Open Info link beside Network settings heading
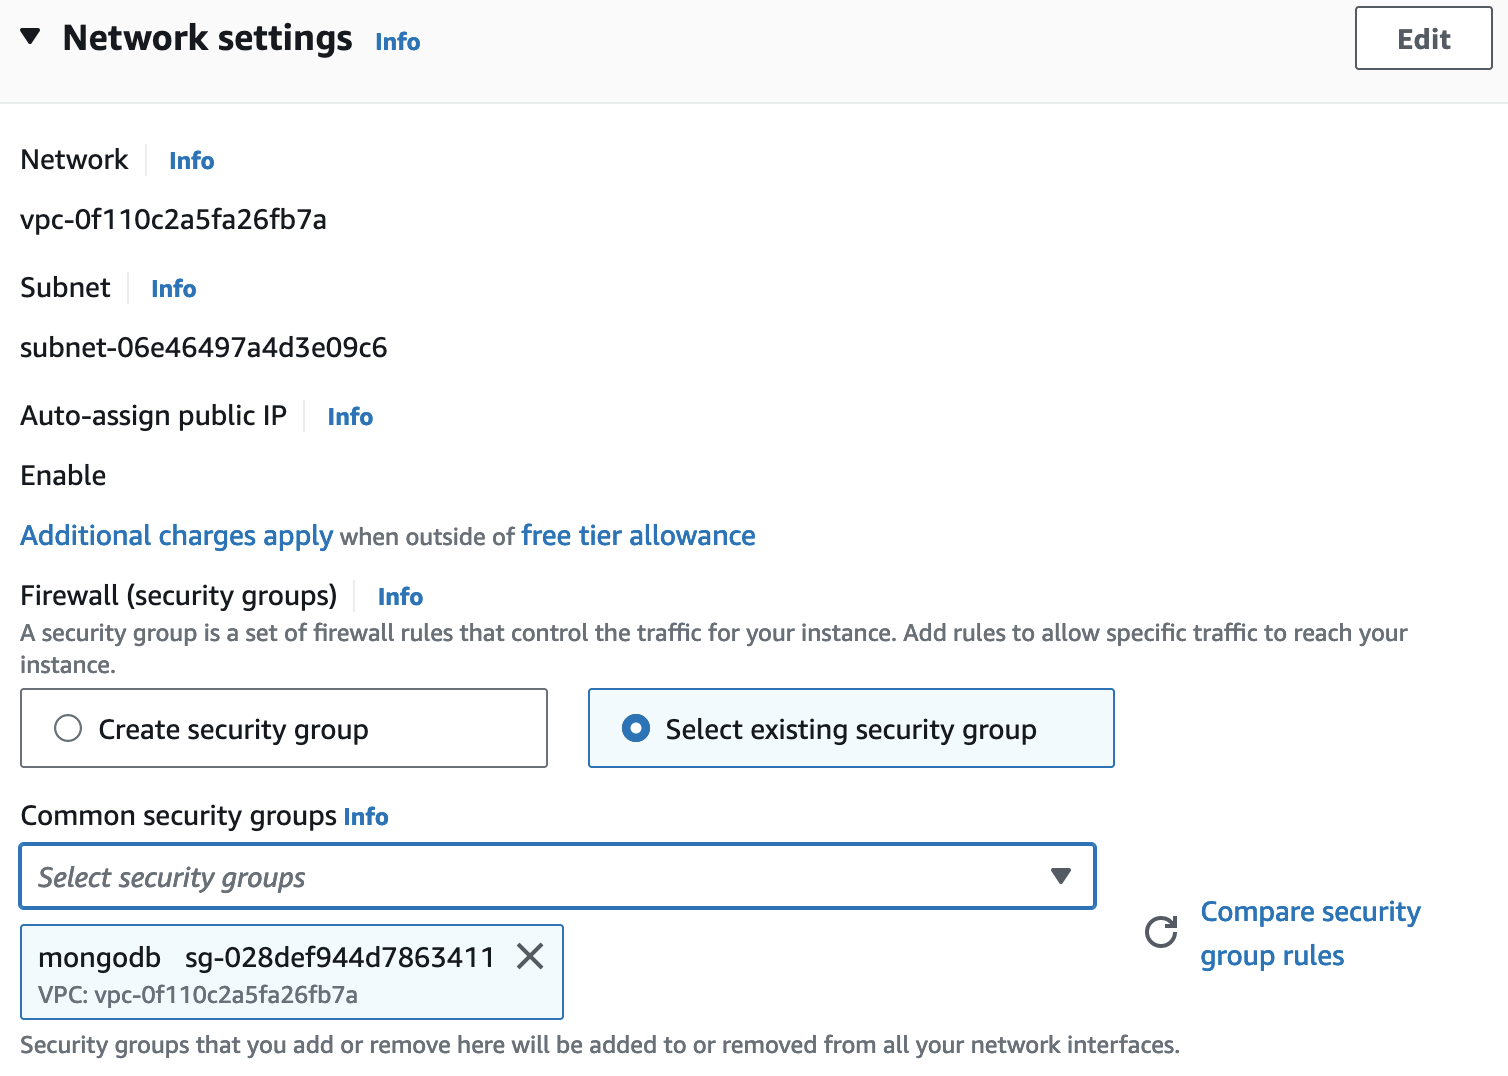1508x1076 pixels. tap(397, 42)
